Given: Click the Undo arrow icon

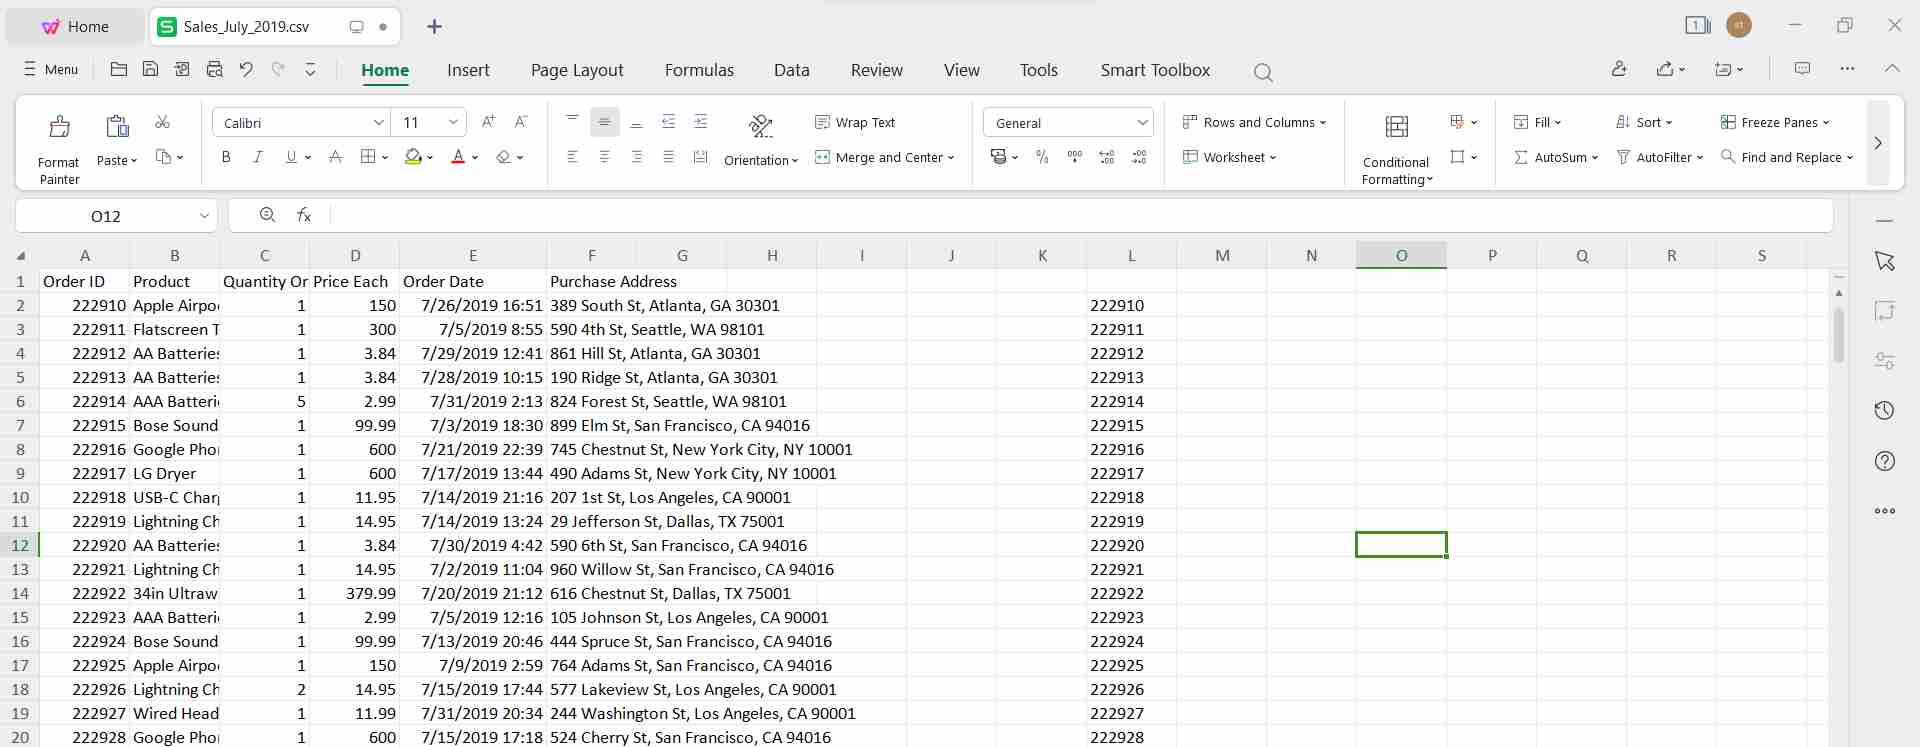Looking at the screenshot, I should tap(246, 69).
